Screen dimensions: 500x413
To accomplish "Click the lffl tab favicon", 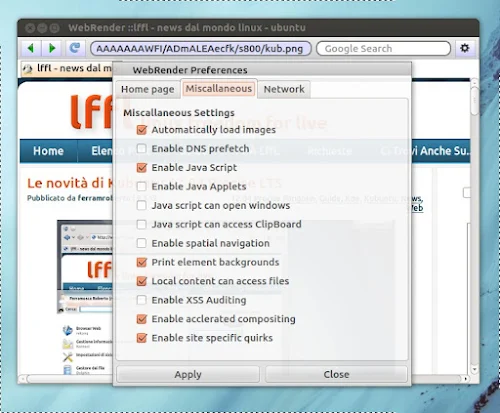I will [x=28, y=69].
